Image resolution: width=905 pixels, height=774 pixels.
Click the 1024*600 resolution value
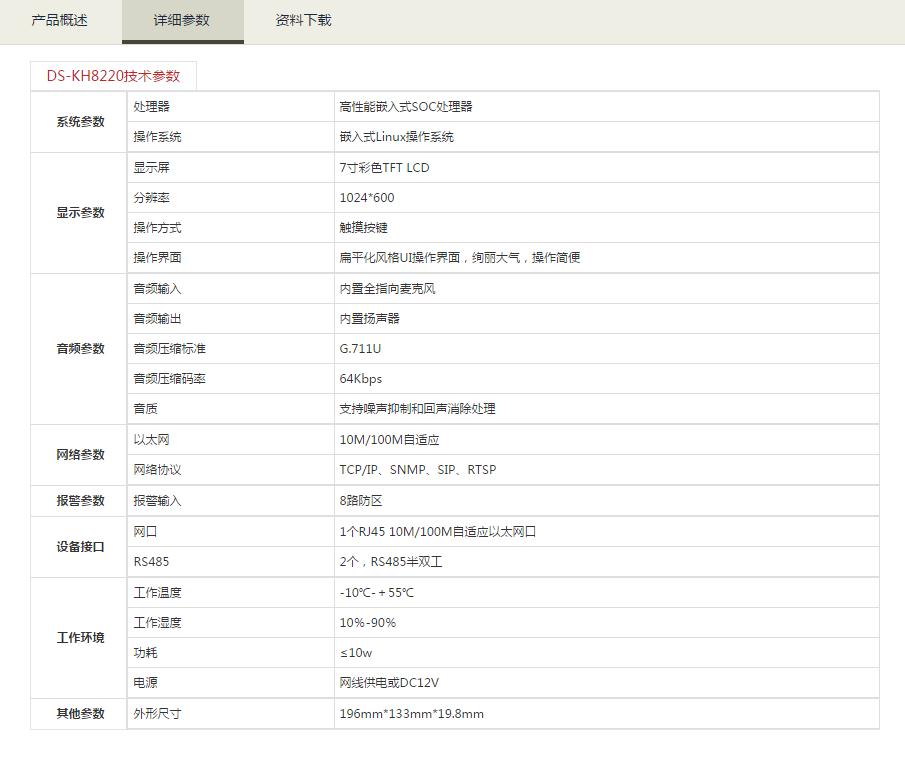(367, 198)
